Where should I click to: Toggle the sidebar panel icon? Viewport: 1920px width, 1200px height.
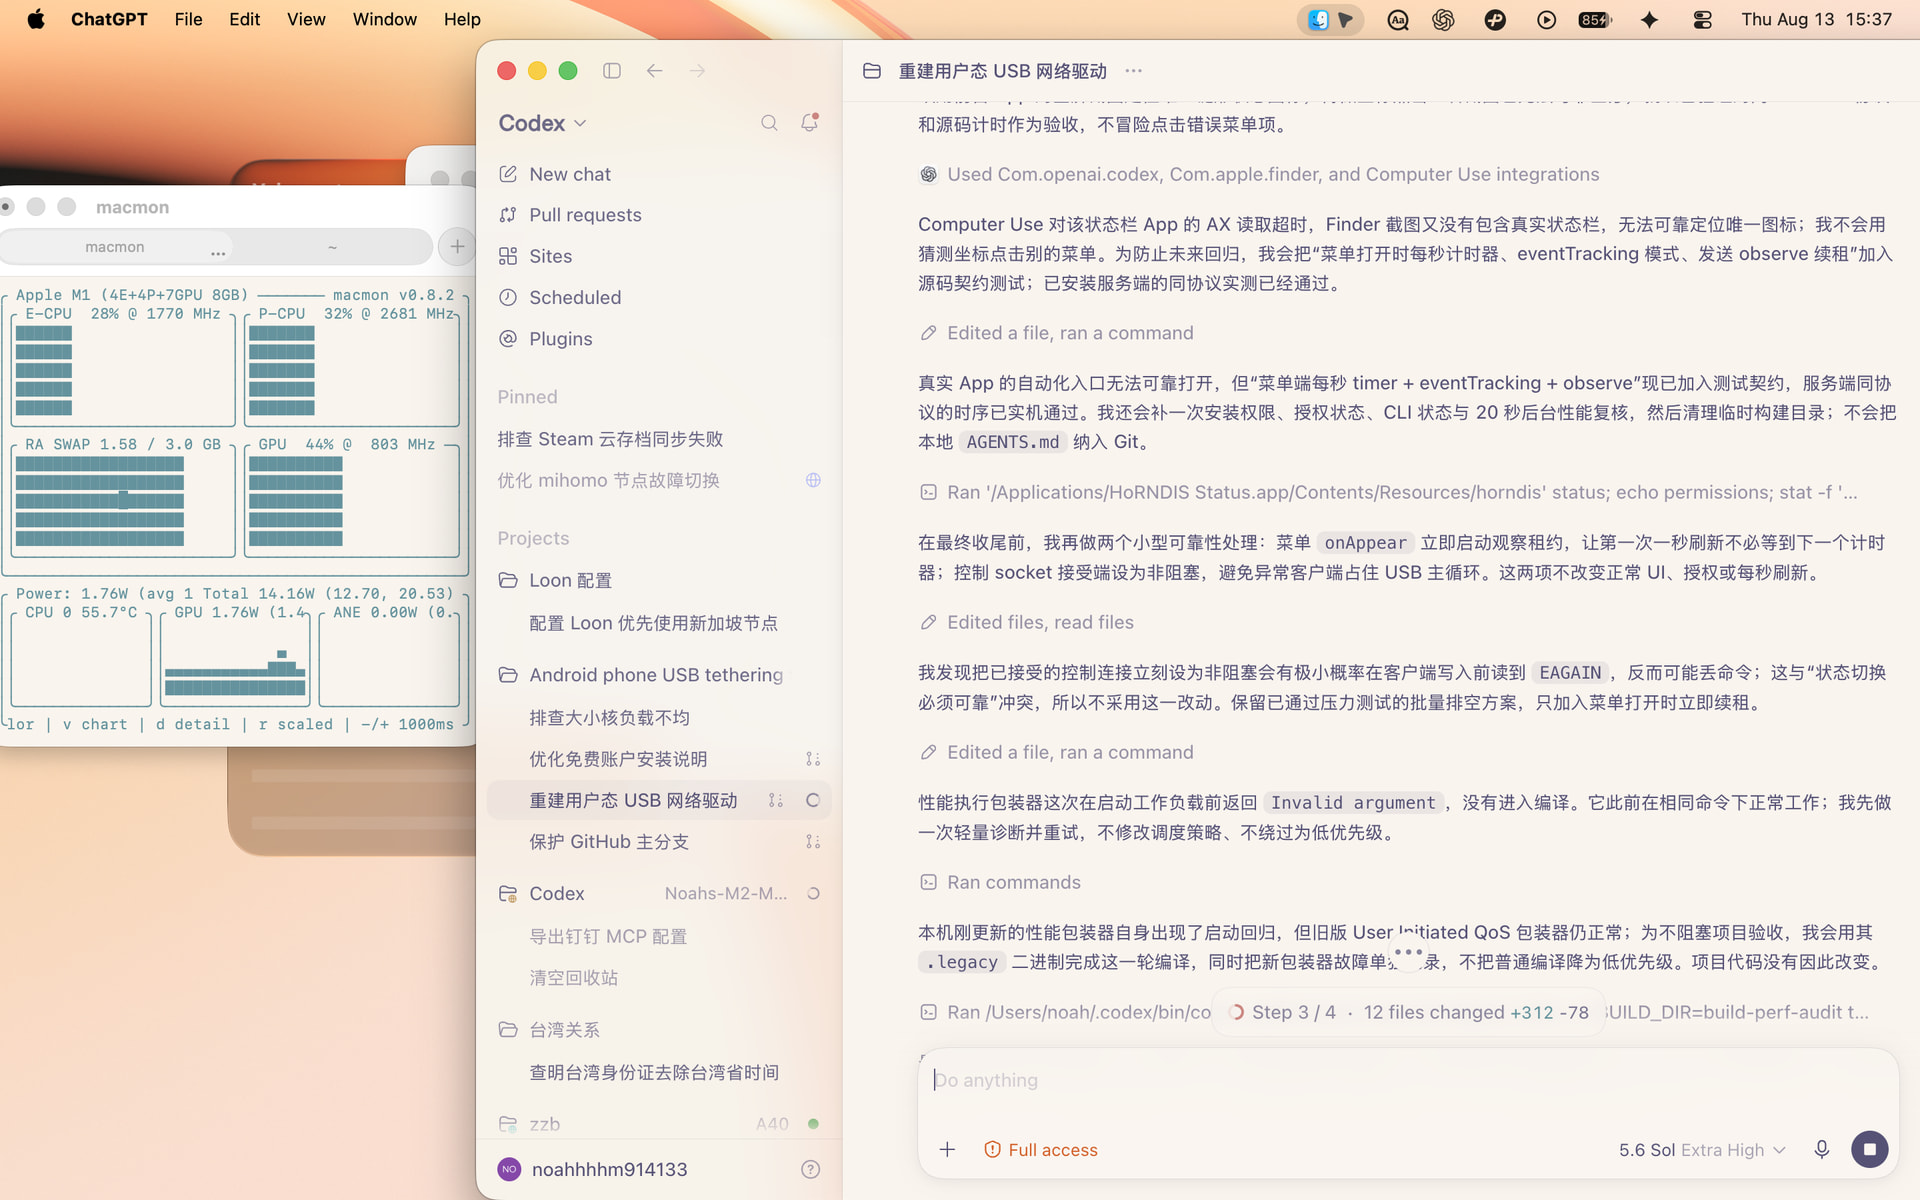612,70
